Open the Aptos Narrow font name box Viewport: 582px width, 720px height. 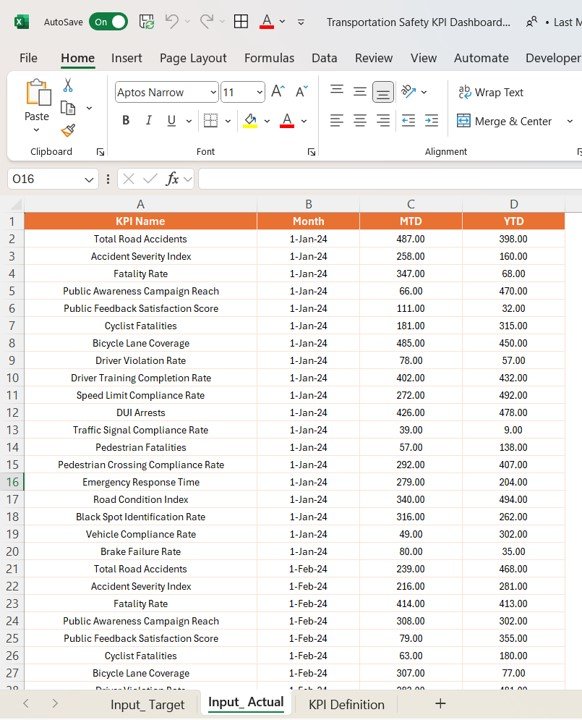(166, 92)
